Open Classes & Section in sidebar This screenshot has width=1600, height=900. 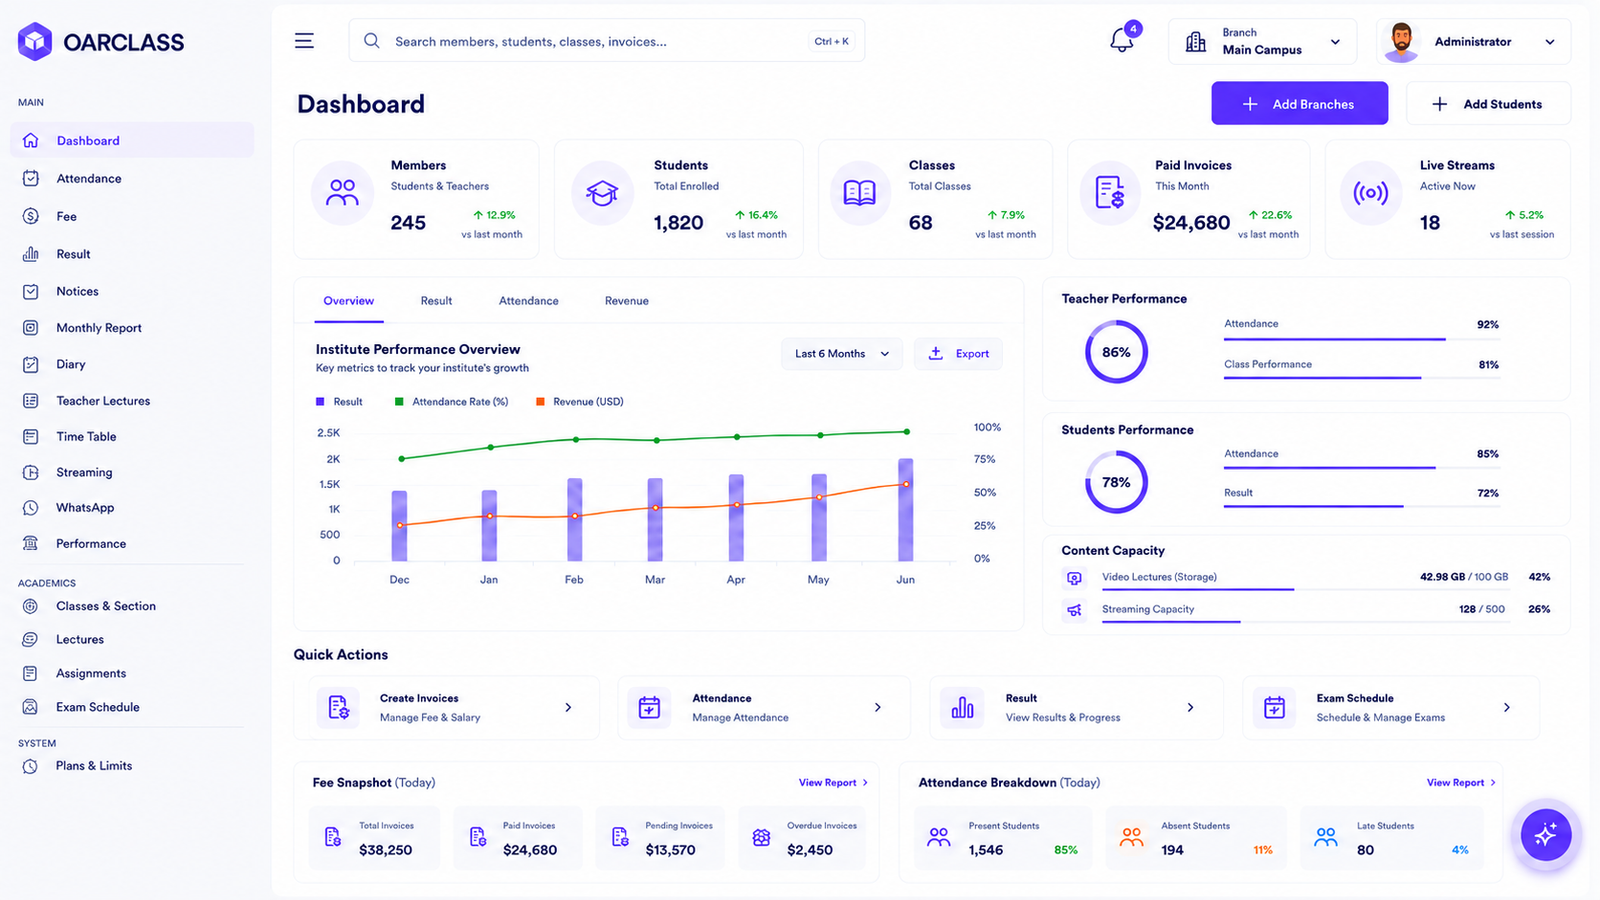[132, 606]
